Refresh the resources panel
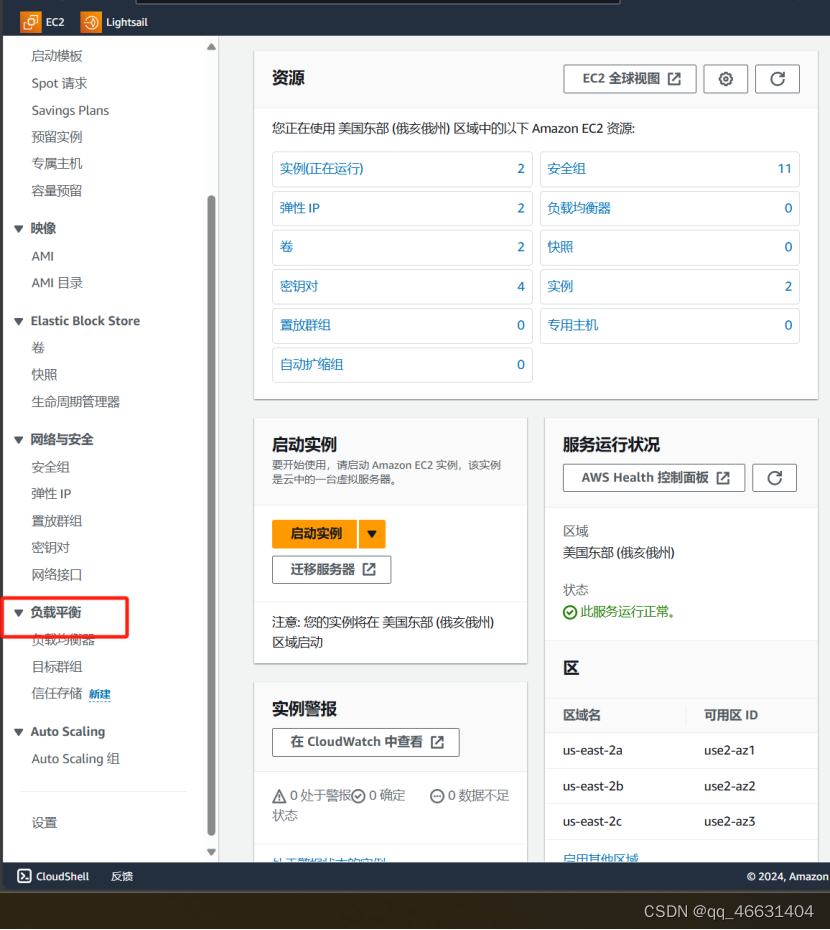 coord(777,79)
